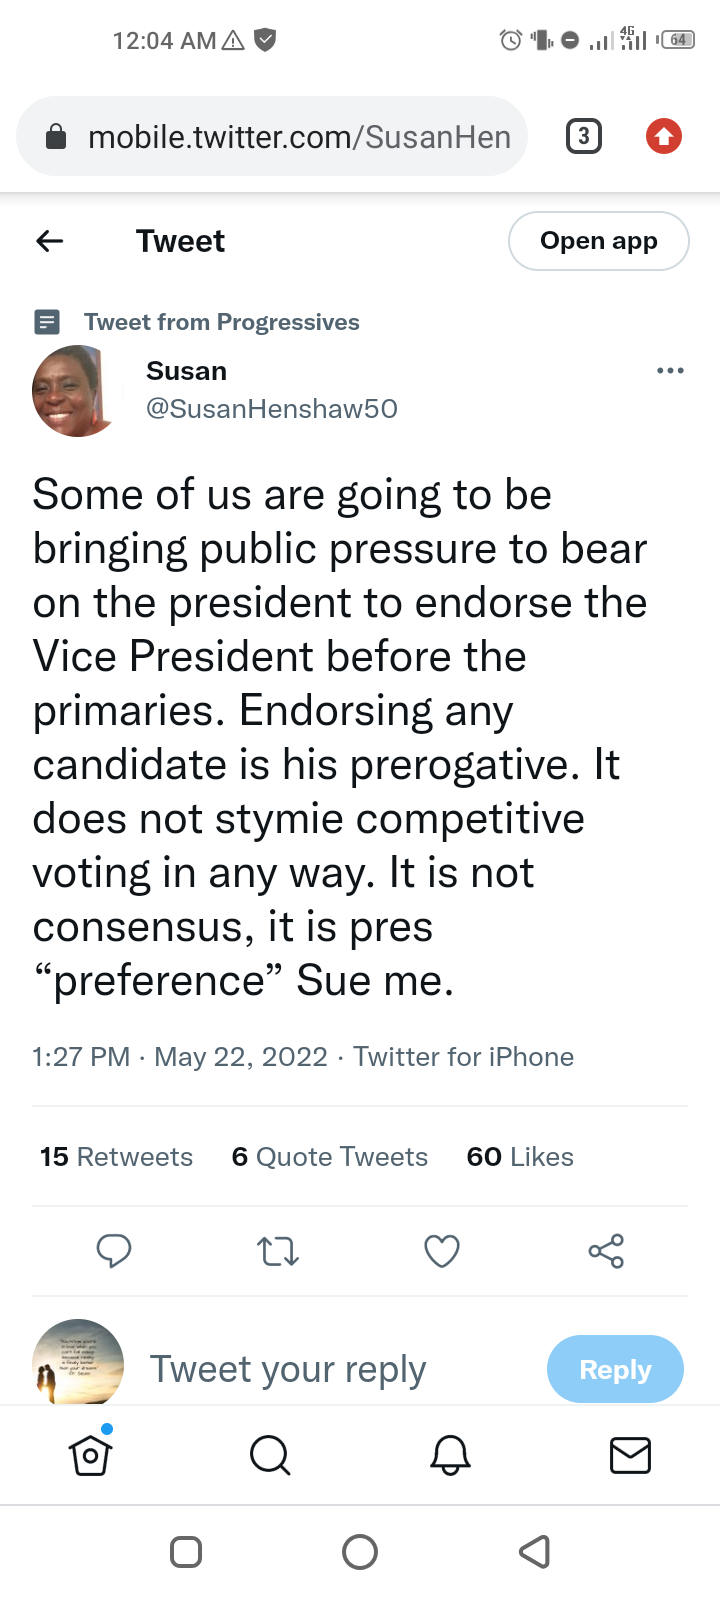Open Messages envelope tab

pos(630,1455)
